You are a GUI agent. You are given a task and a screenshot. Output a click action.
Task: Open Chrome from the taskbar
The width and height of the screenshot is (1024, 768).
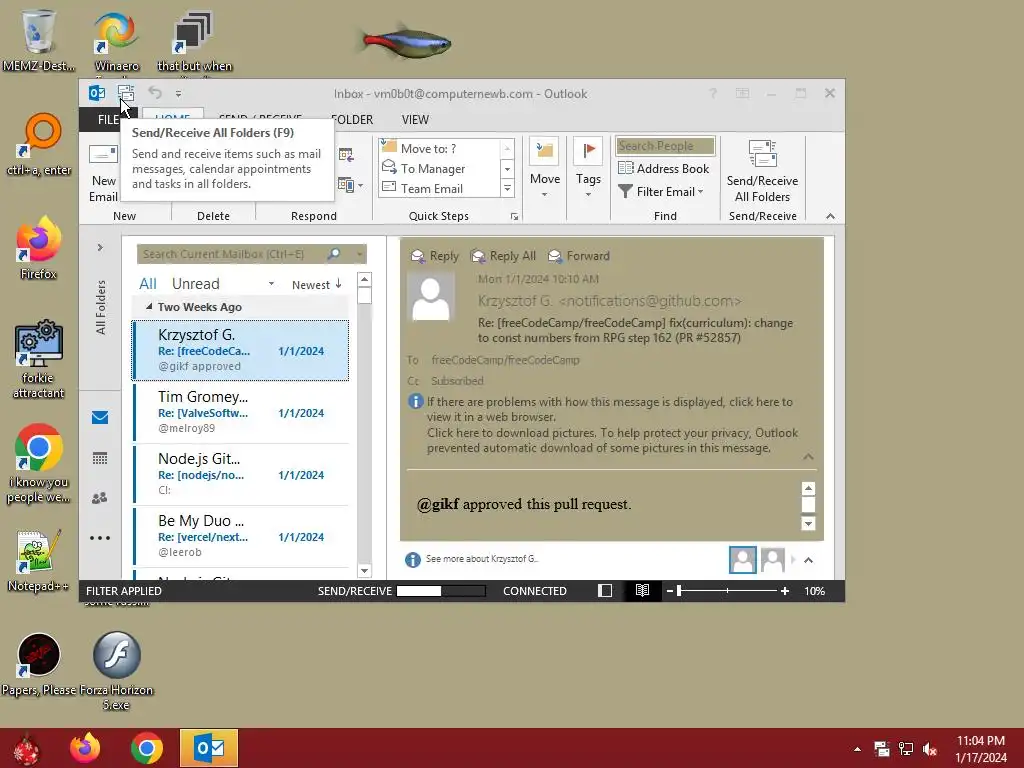point(147,748)
